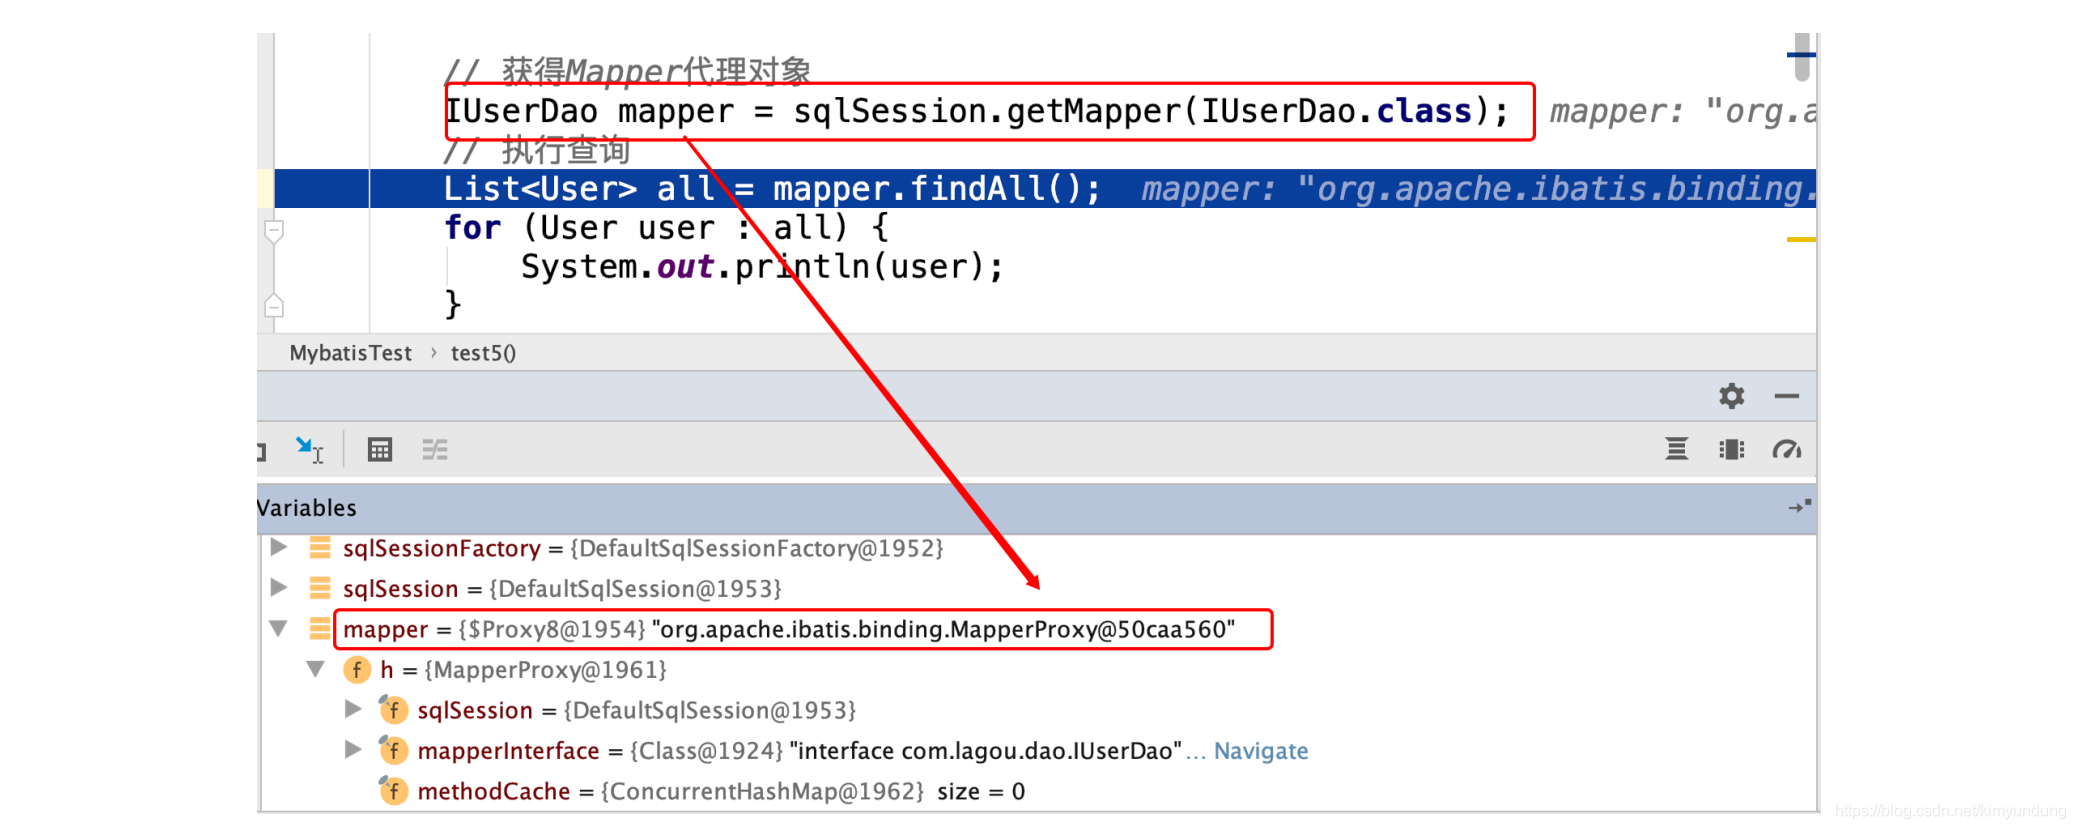
Task: Click the field icon beside methodCache
Action: 393,791
